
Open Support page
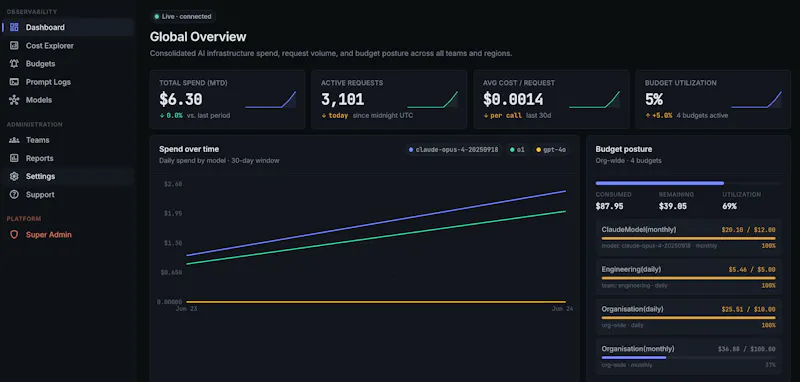68,194
